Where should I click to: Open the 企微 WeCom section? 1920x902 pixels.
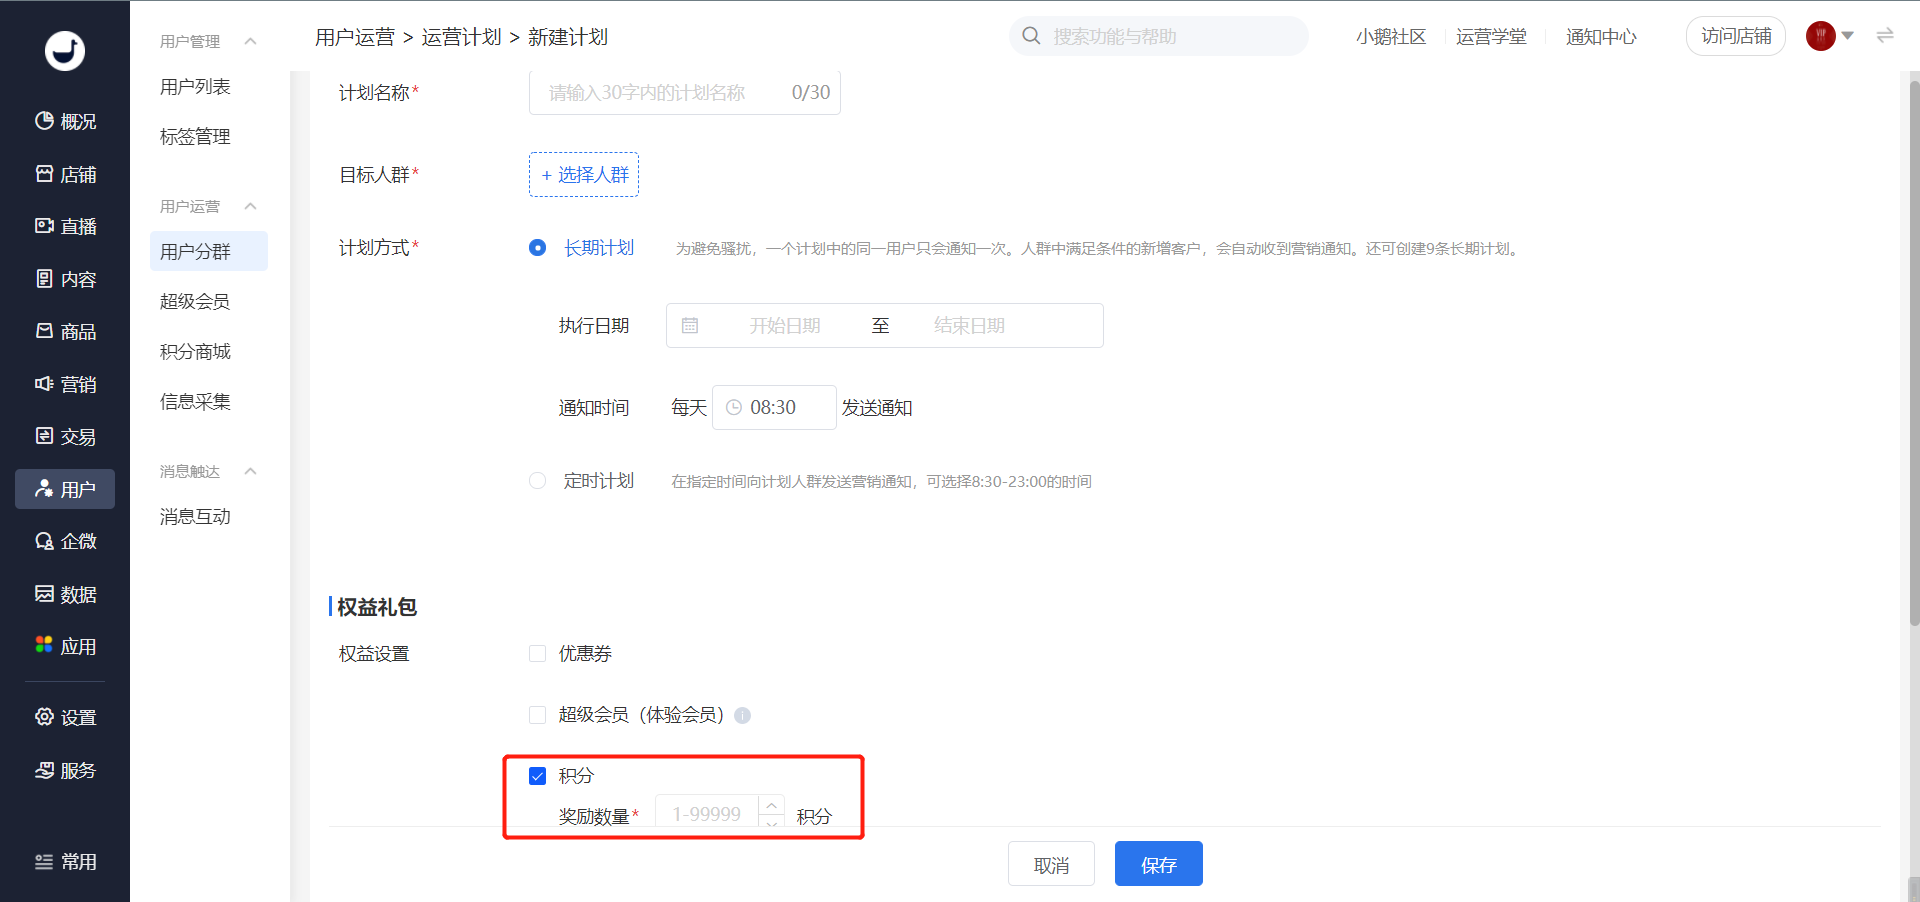point(65,542)
